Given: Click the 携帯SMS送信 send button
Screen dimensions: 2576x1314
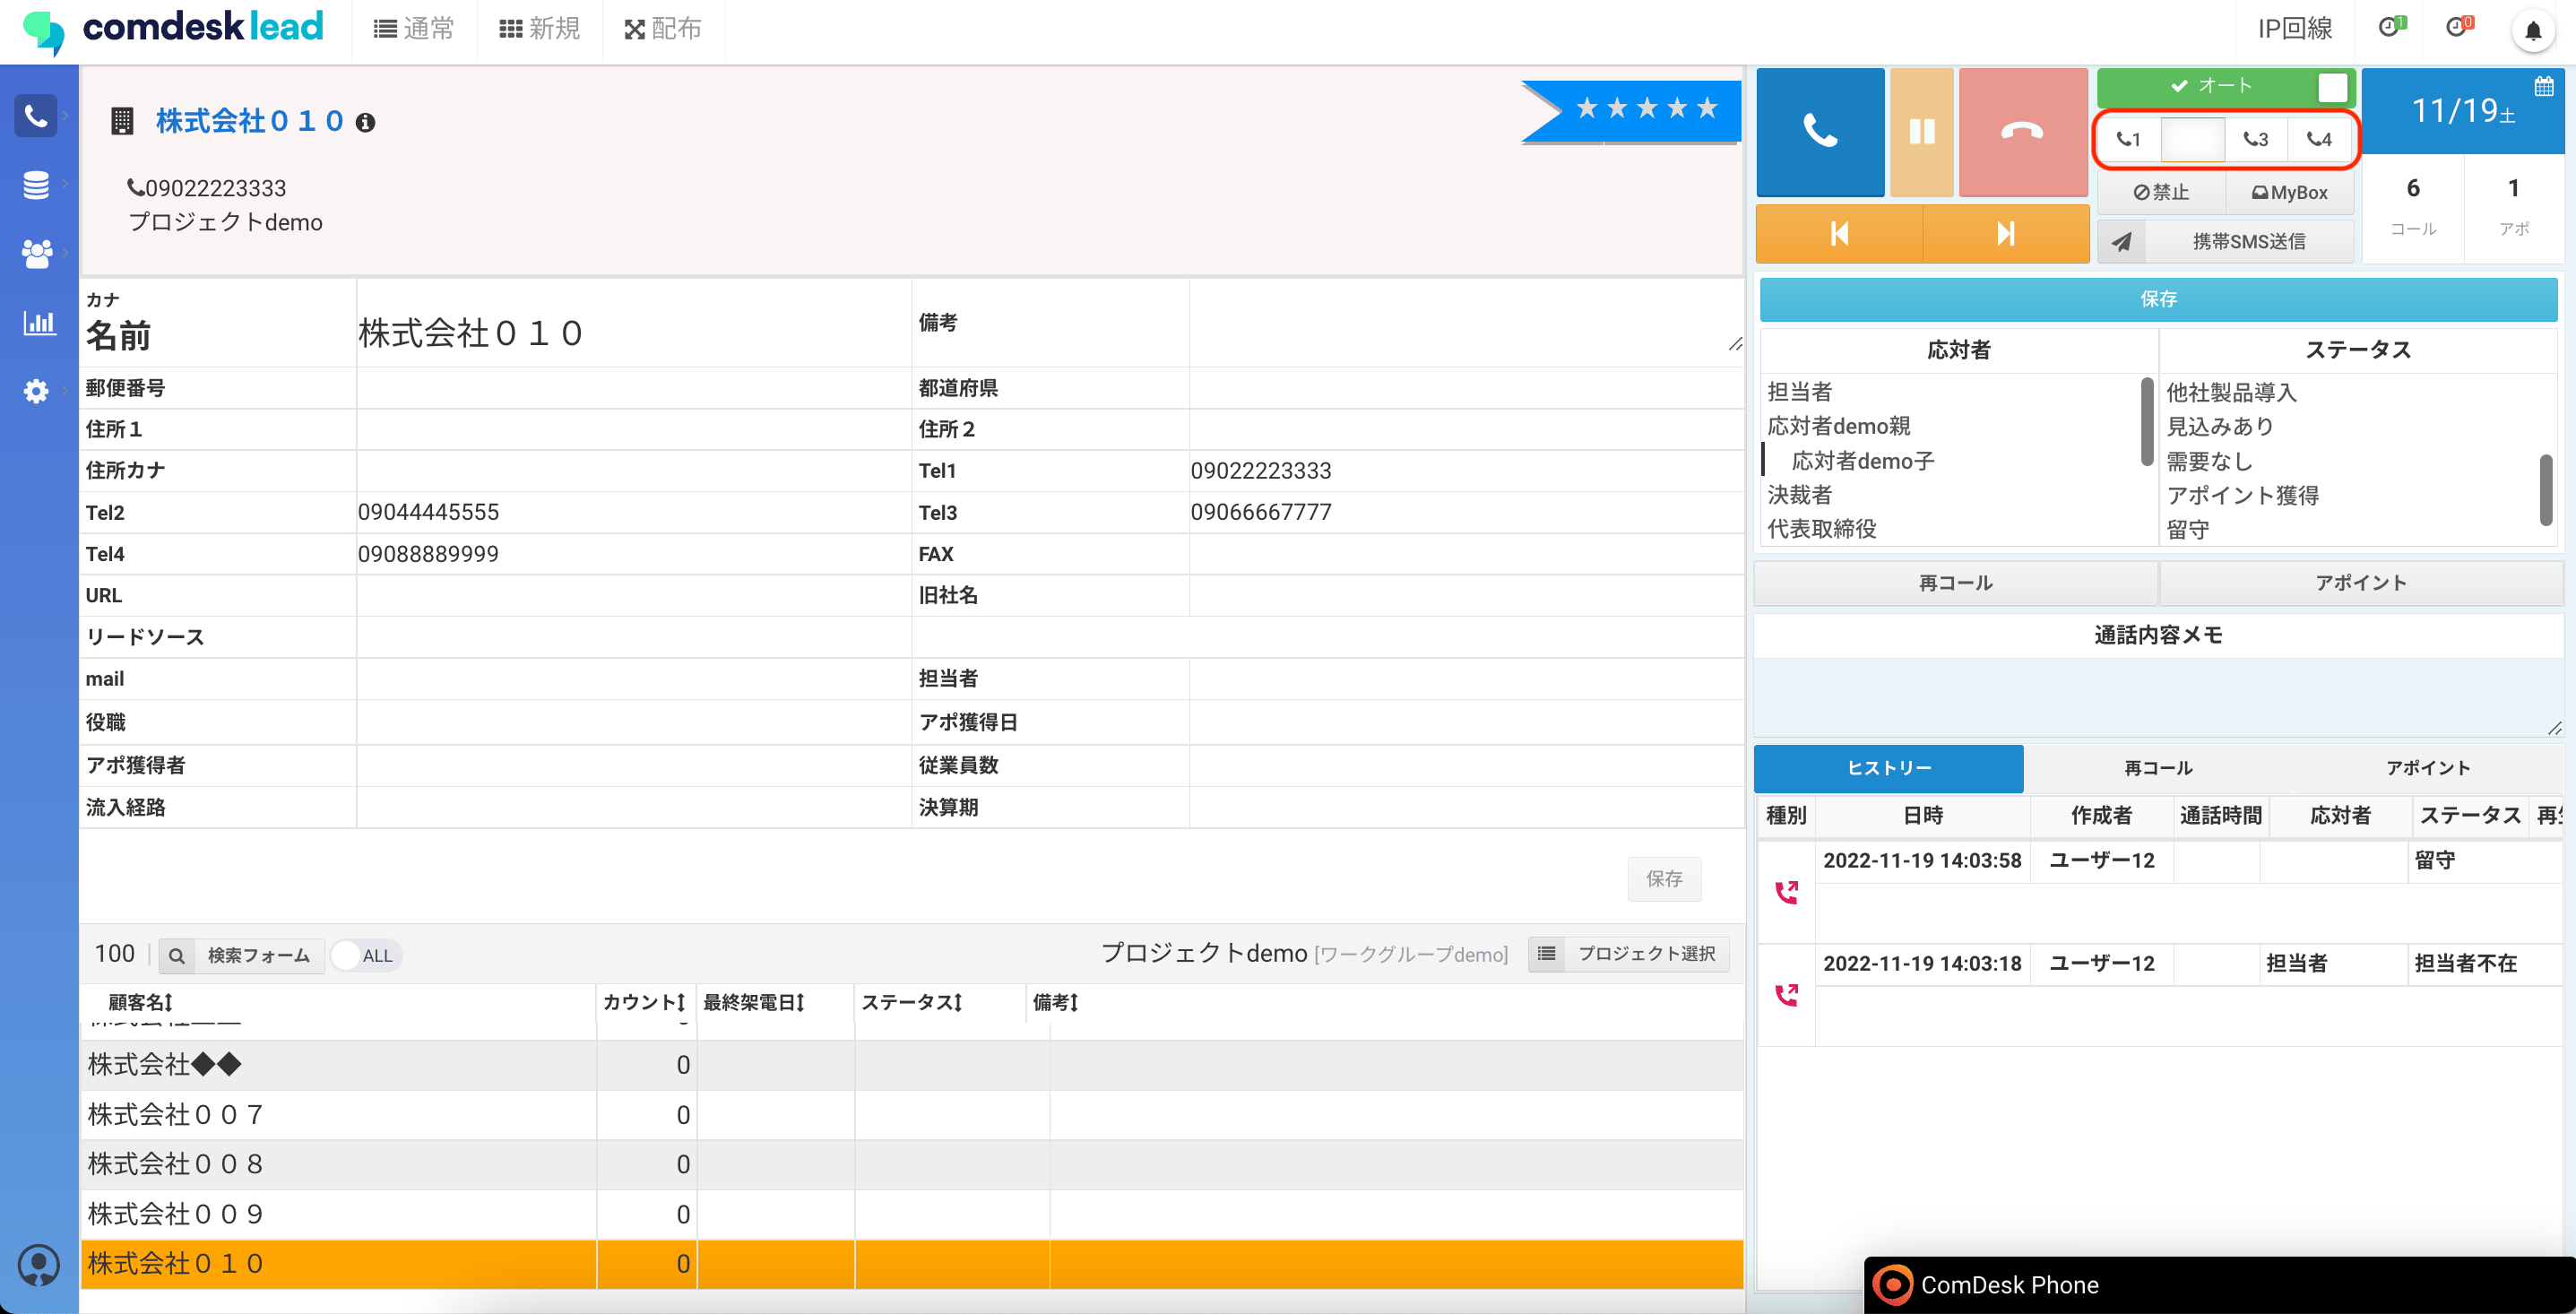Looking at the screenshot, I should click(x=2225, y=241).
